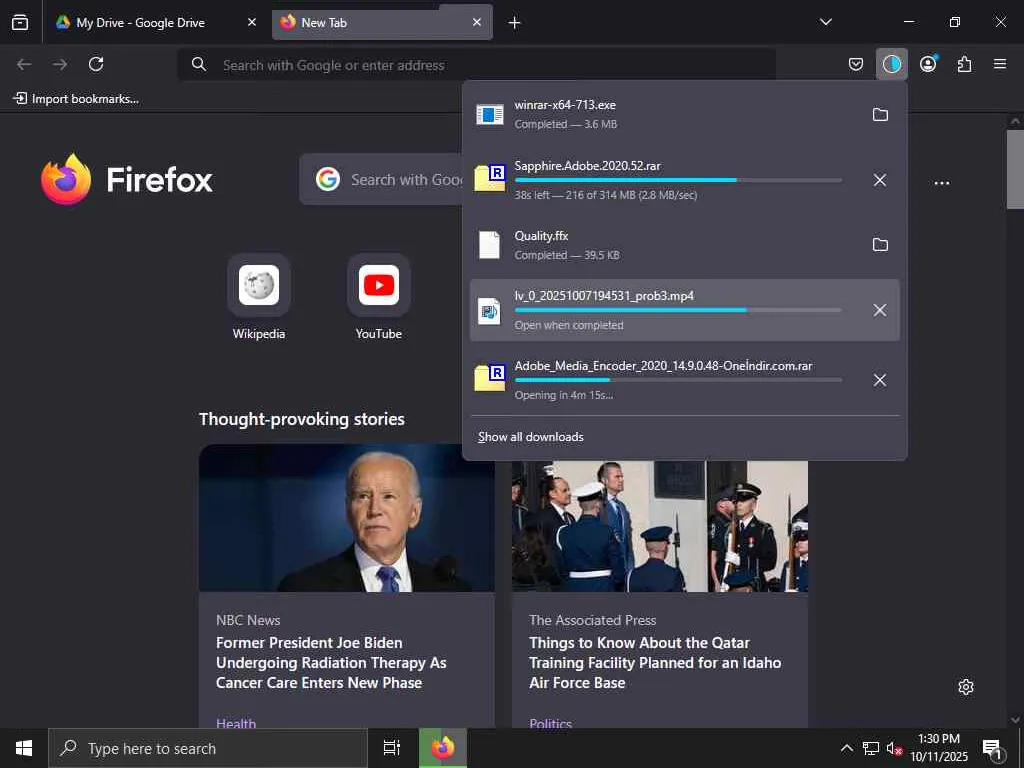The height and width of the screenshot is (768, 1024).
Task: Cancel Sapphire.Adobe.2020.52.rar download
Action: click(x=880, y=180)
